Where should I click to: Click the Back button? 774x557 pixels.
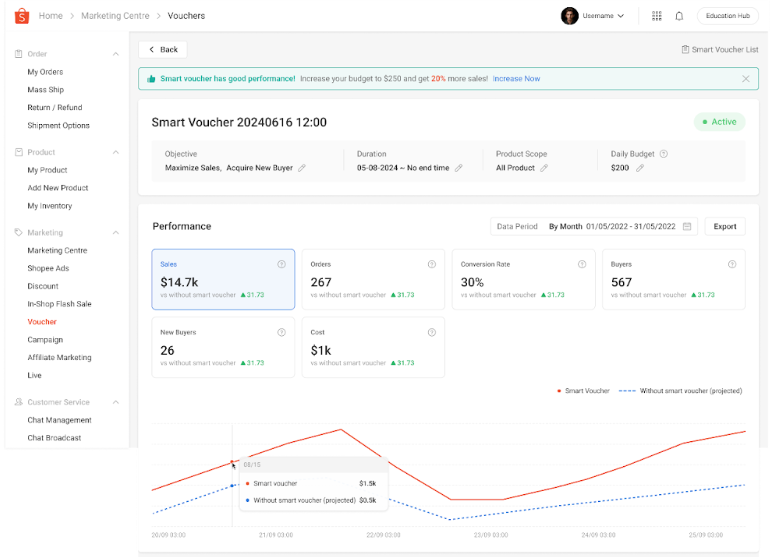(x=162, y=49)
